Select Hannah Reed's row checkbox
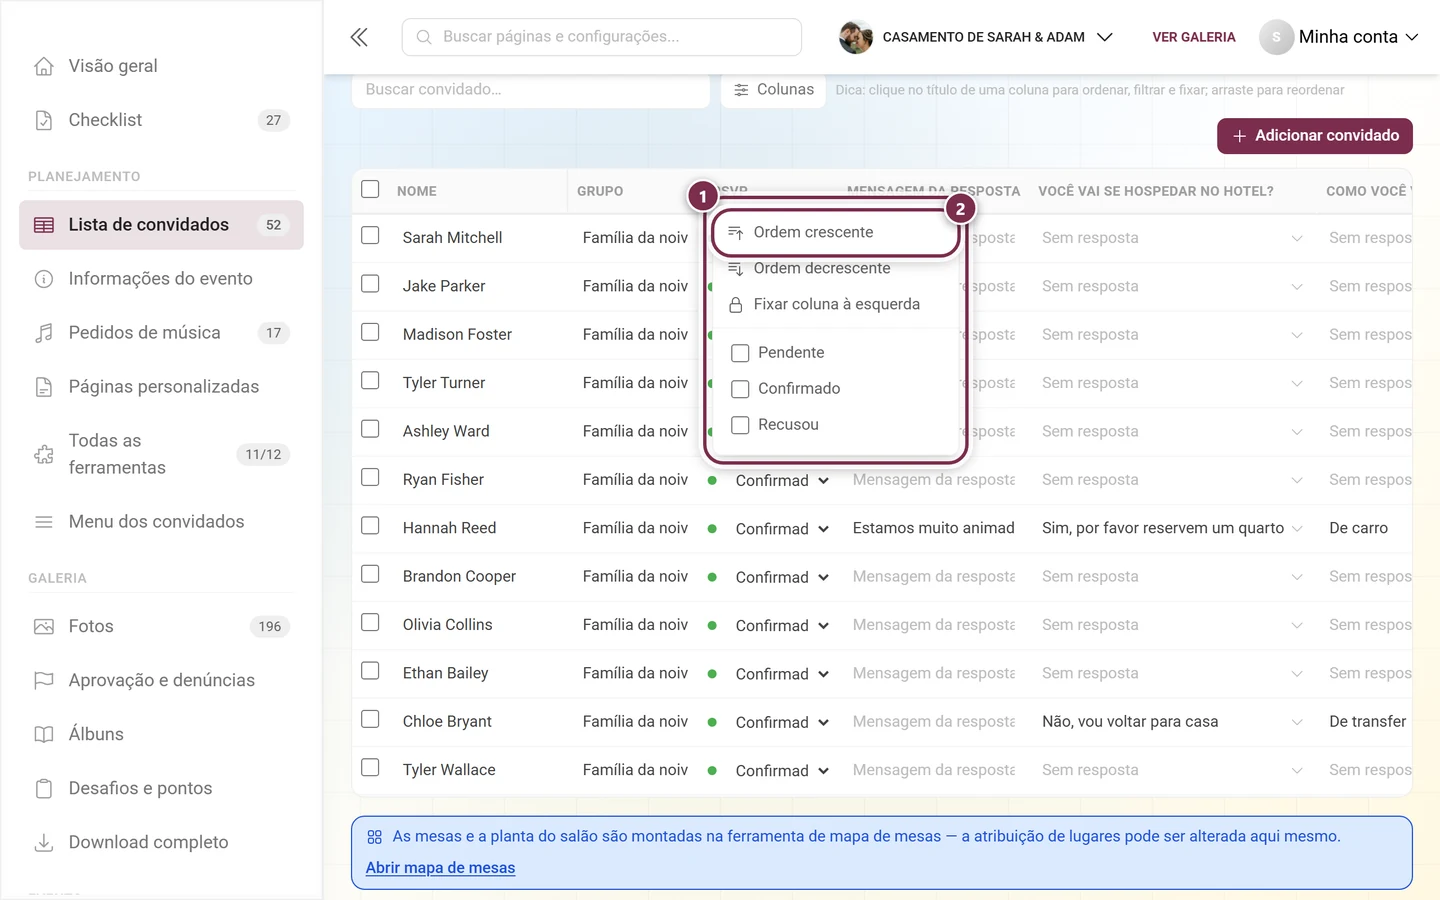Screen dimensions: 1440x900 [x=370, y=526]
